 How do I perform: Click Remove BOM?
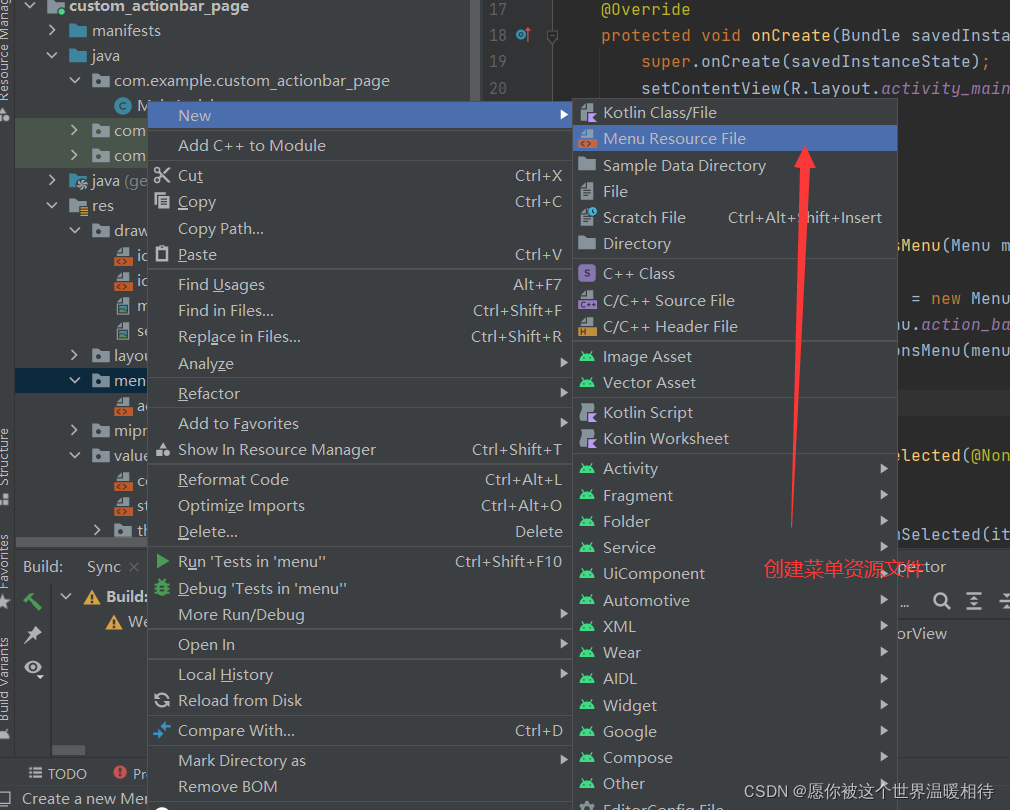tap(360, 787)
